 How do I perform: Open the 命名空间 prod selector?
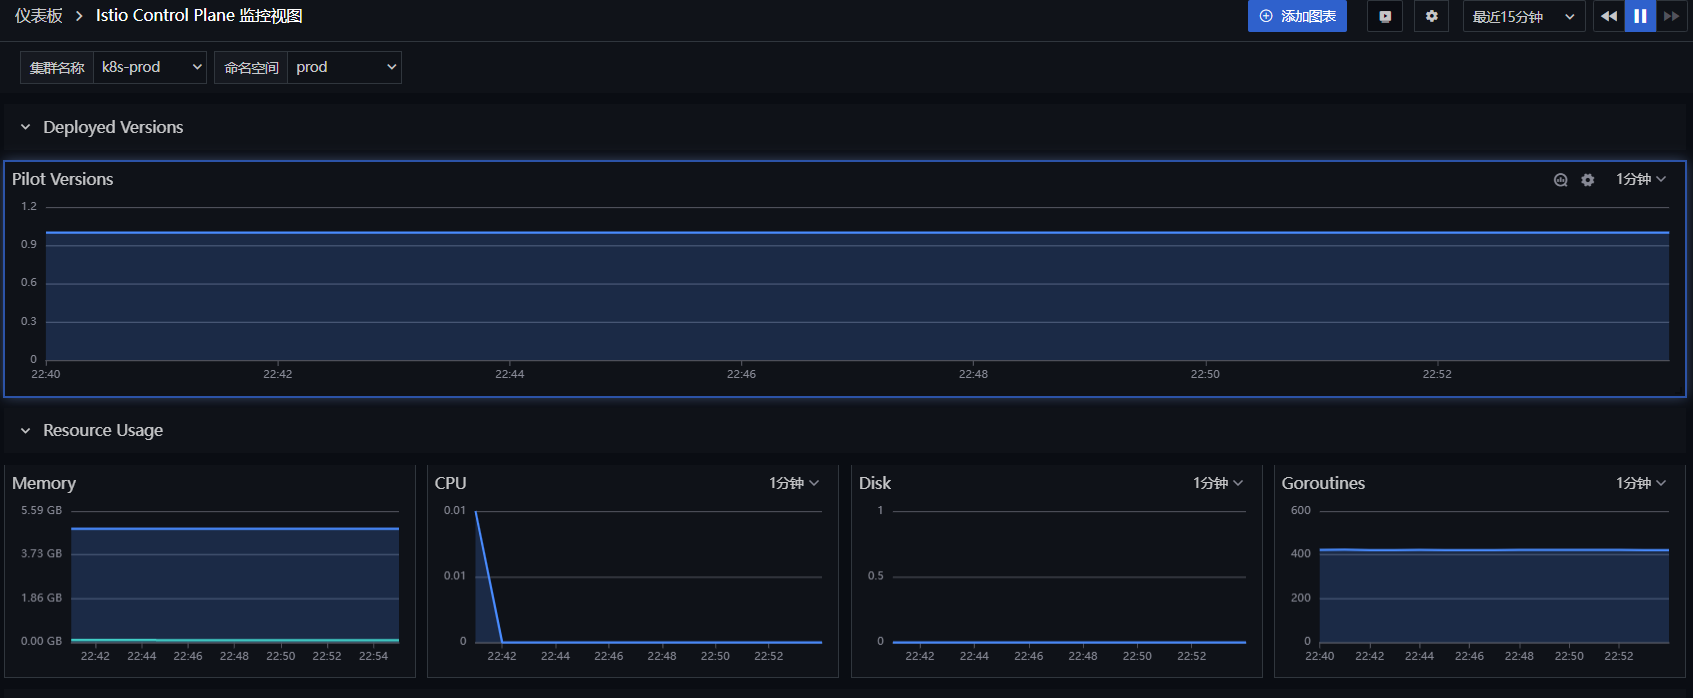pyautogui.click(x=344, y=67)
